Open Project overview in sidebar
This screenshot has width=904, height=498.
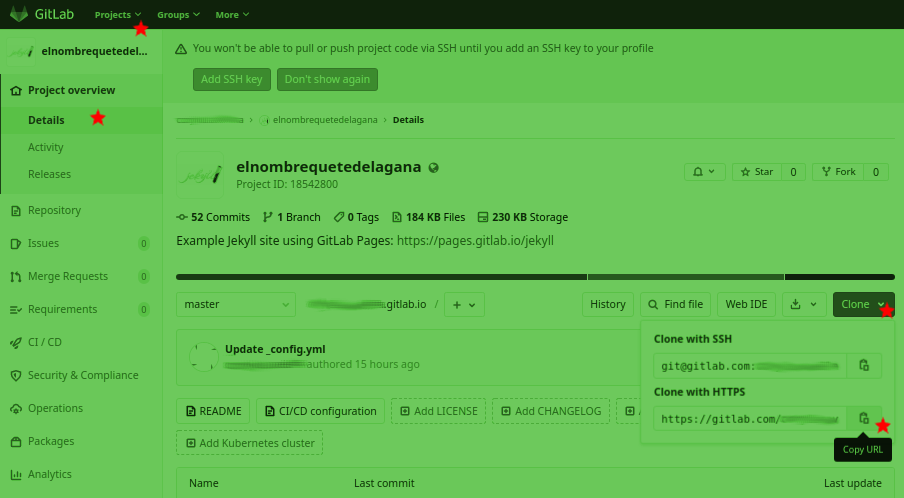(x=71, y=90)
